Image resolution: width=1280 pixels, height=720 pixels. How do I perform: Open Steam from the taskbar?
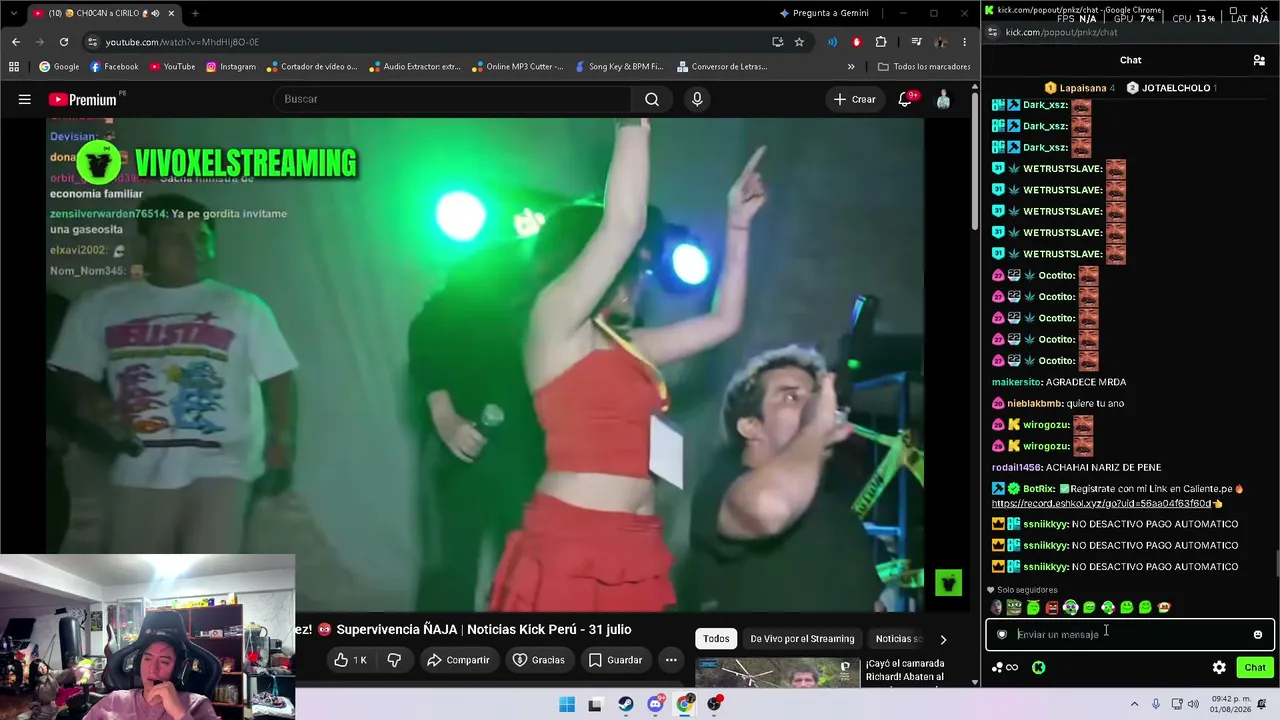pyautogui.click(x=626, y=704)
